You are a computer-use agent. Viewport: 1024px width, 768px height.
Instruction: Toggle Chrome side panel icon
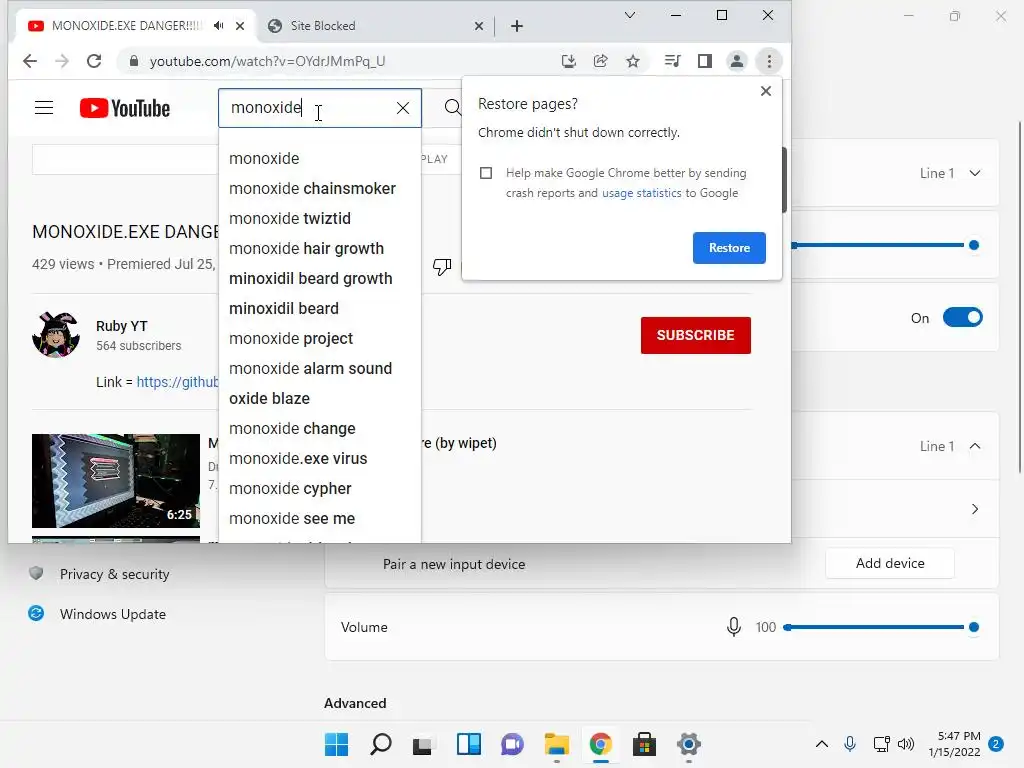(705, 61)
